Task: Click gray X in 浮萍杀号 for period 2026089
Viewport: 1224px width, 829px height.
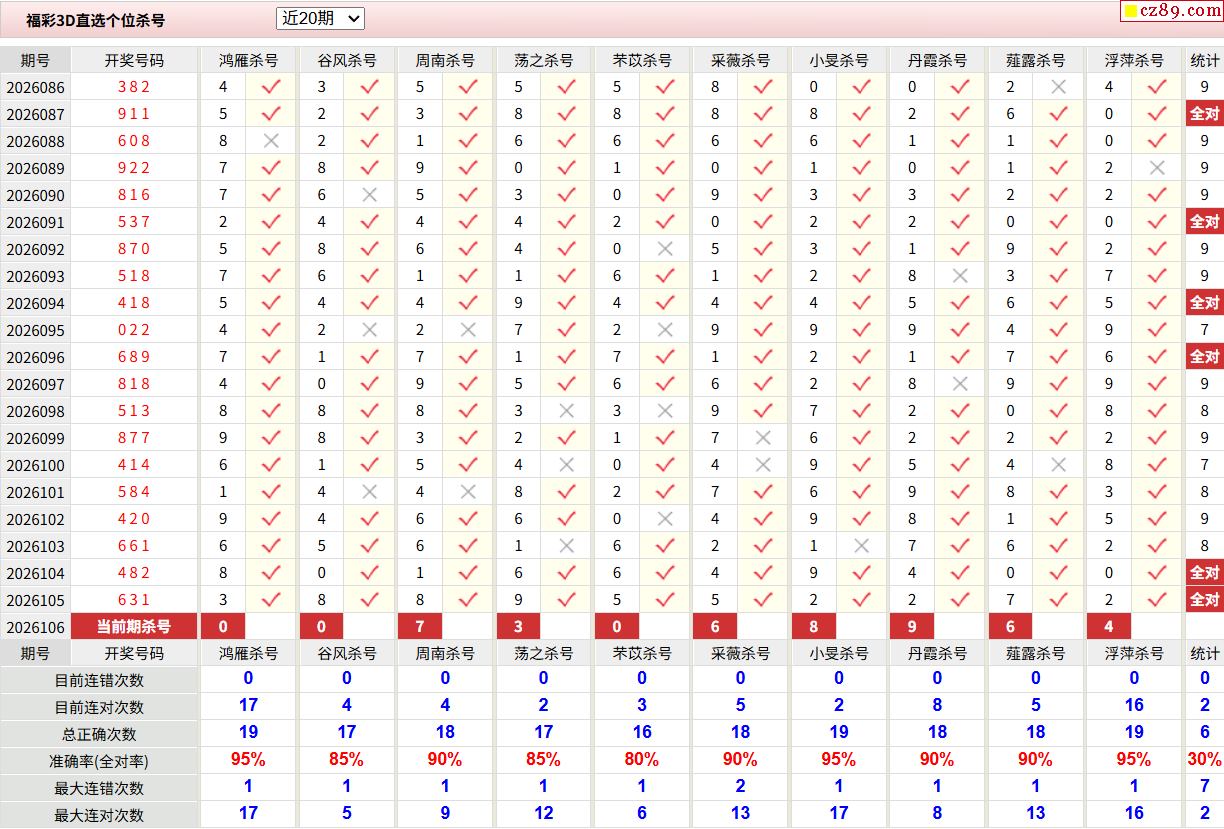Action: [x=1157, y=168]
